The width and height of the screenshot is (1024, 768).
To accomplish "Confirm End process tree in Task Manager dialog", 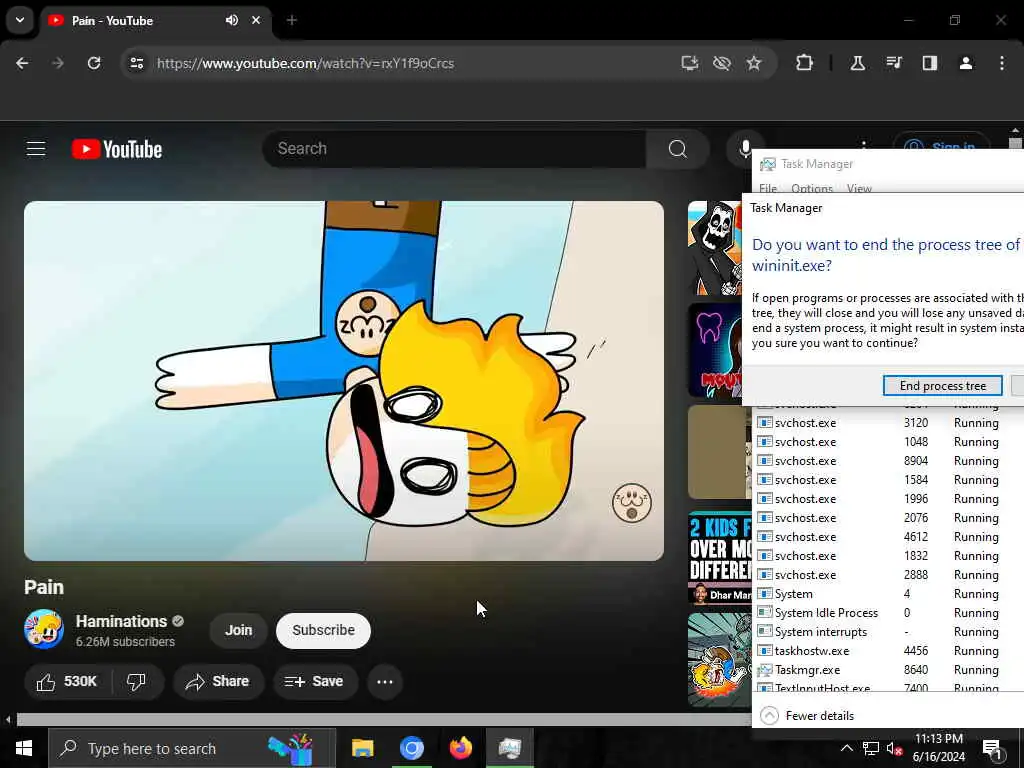I will [x=942, y=386].
